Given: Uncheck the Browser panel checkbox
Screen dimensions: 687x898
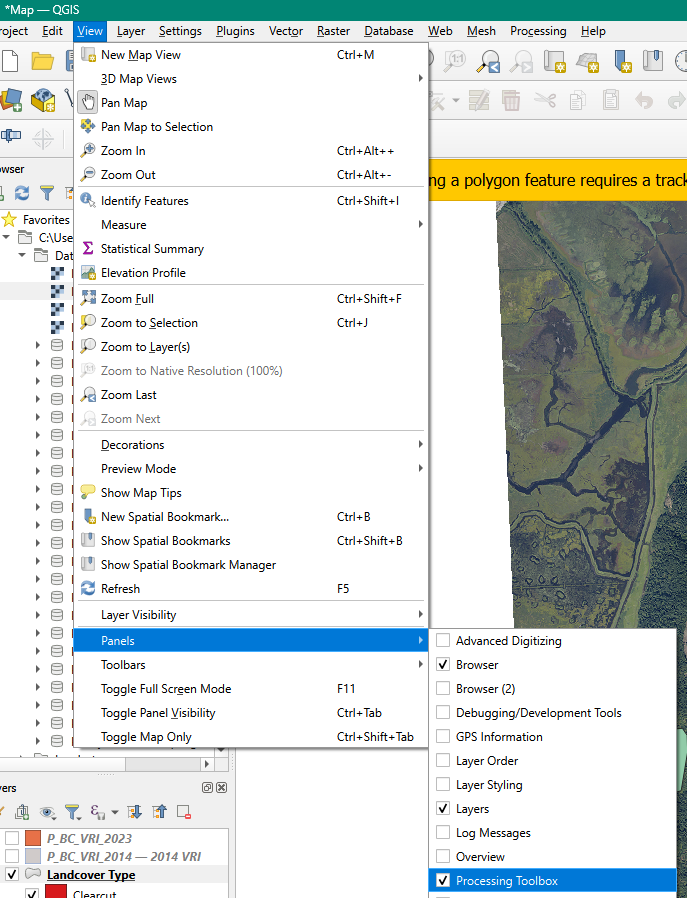Looking at the screenshot, I should point(443,665).
